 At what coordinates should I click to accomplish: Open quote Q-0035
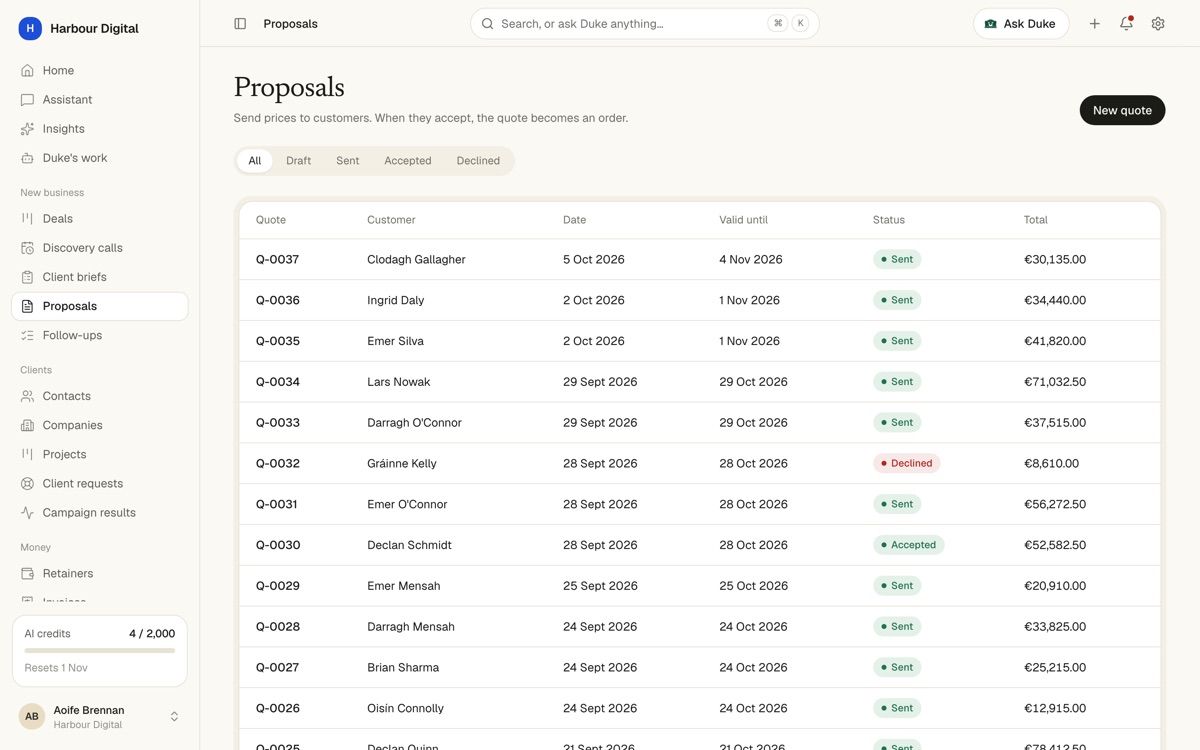pos(277,341)
